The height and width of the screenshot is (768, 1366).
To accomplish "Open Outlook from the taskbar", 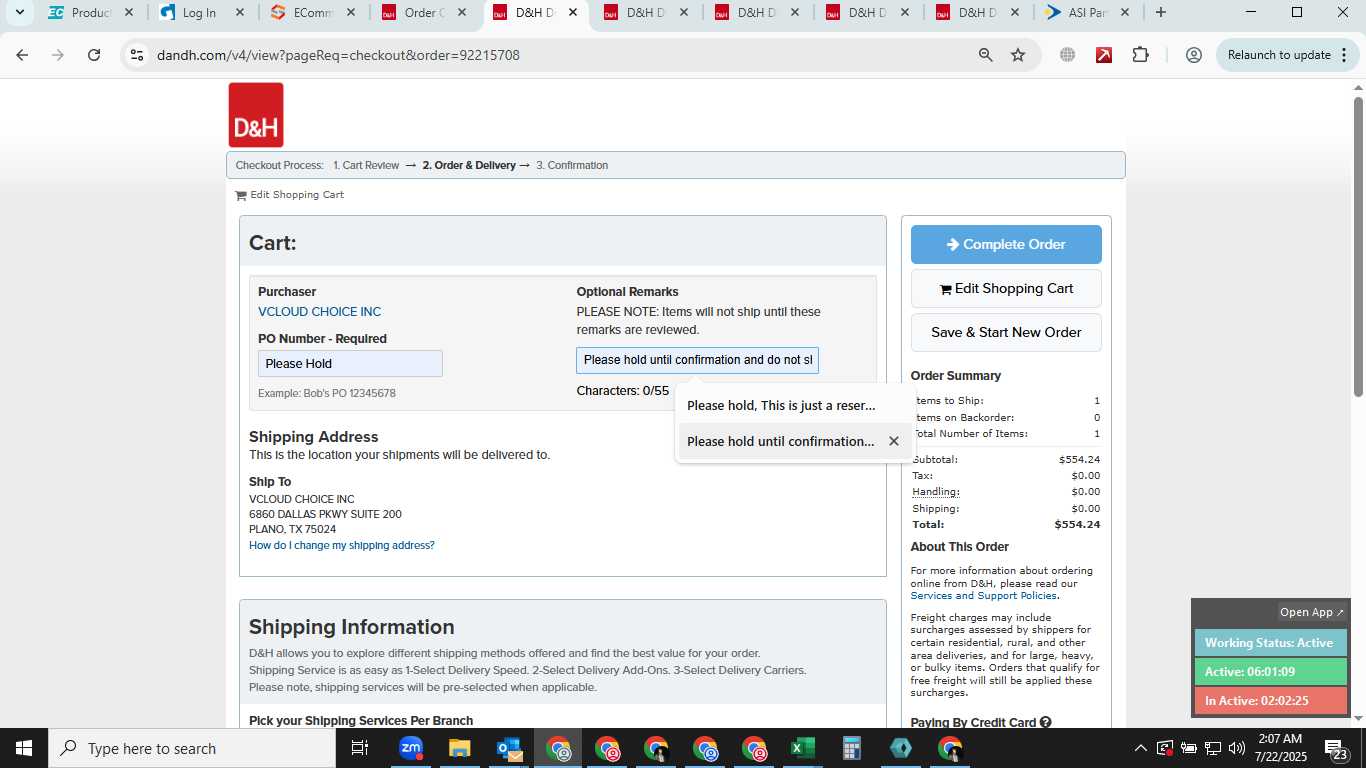I will point(508,748).
